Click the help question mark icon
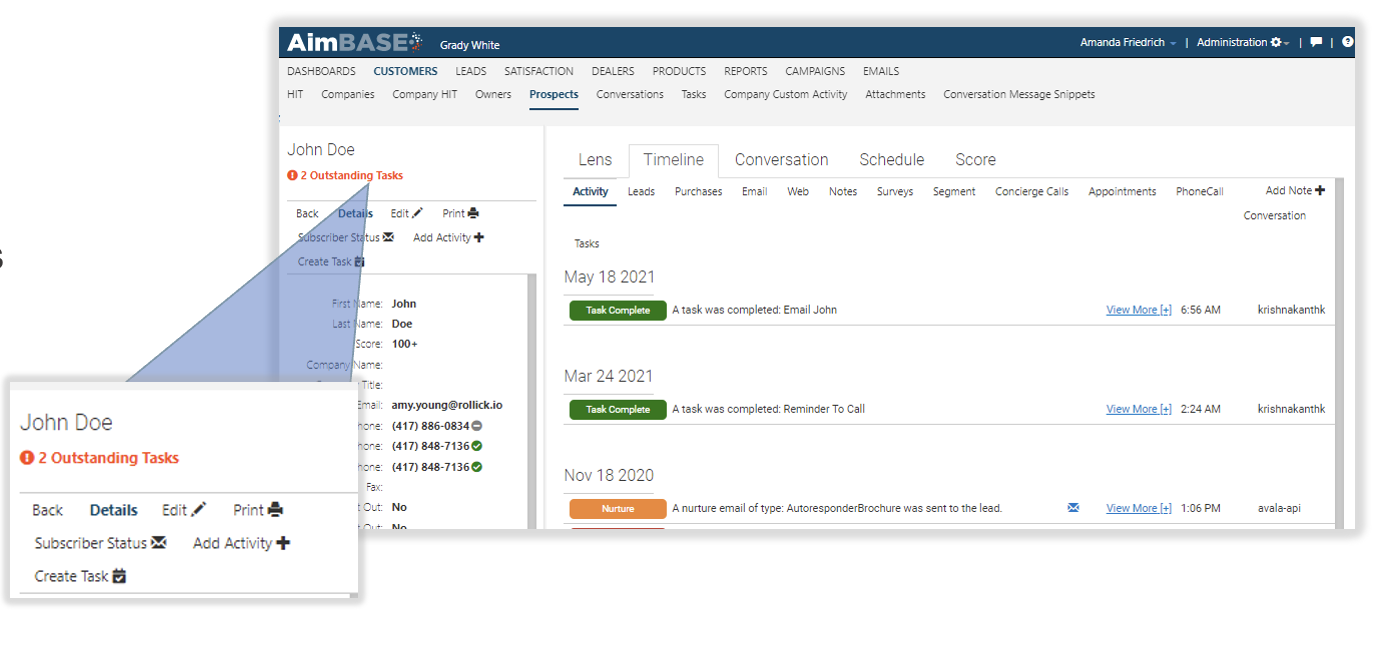 click(1347, 42)
